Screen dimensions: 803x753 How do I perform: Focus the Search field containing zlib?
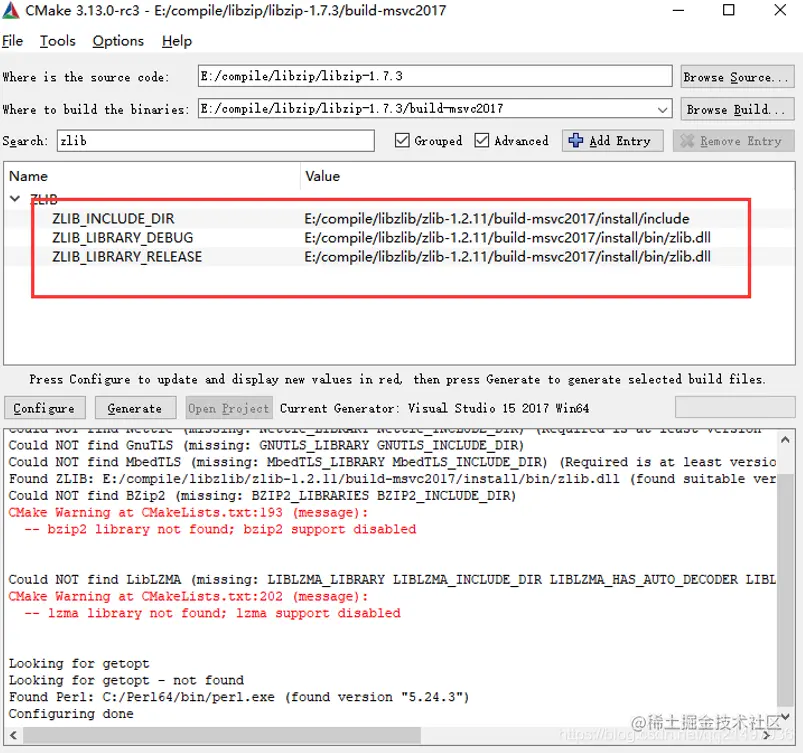[215, 140]
